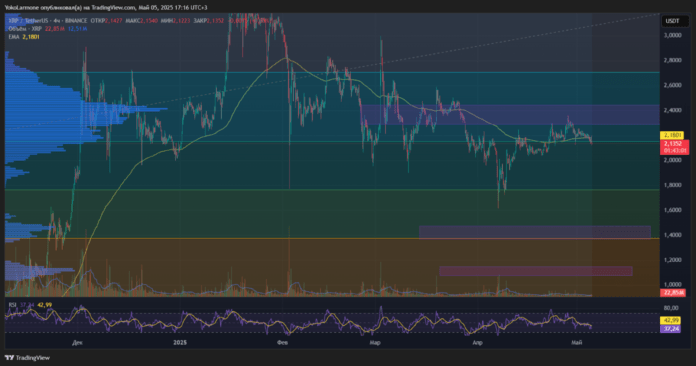Click the 3,0000 price axis label
The image size is (696, 366).
672,35
